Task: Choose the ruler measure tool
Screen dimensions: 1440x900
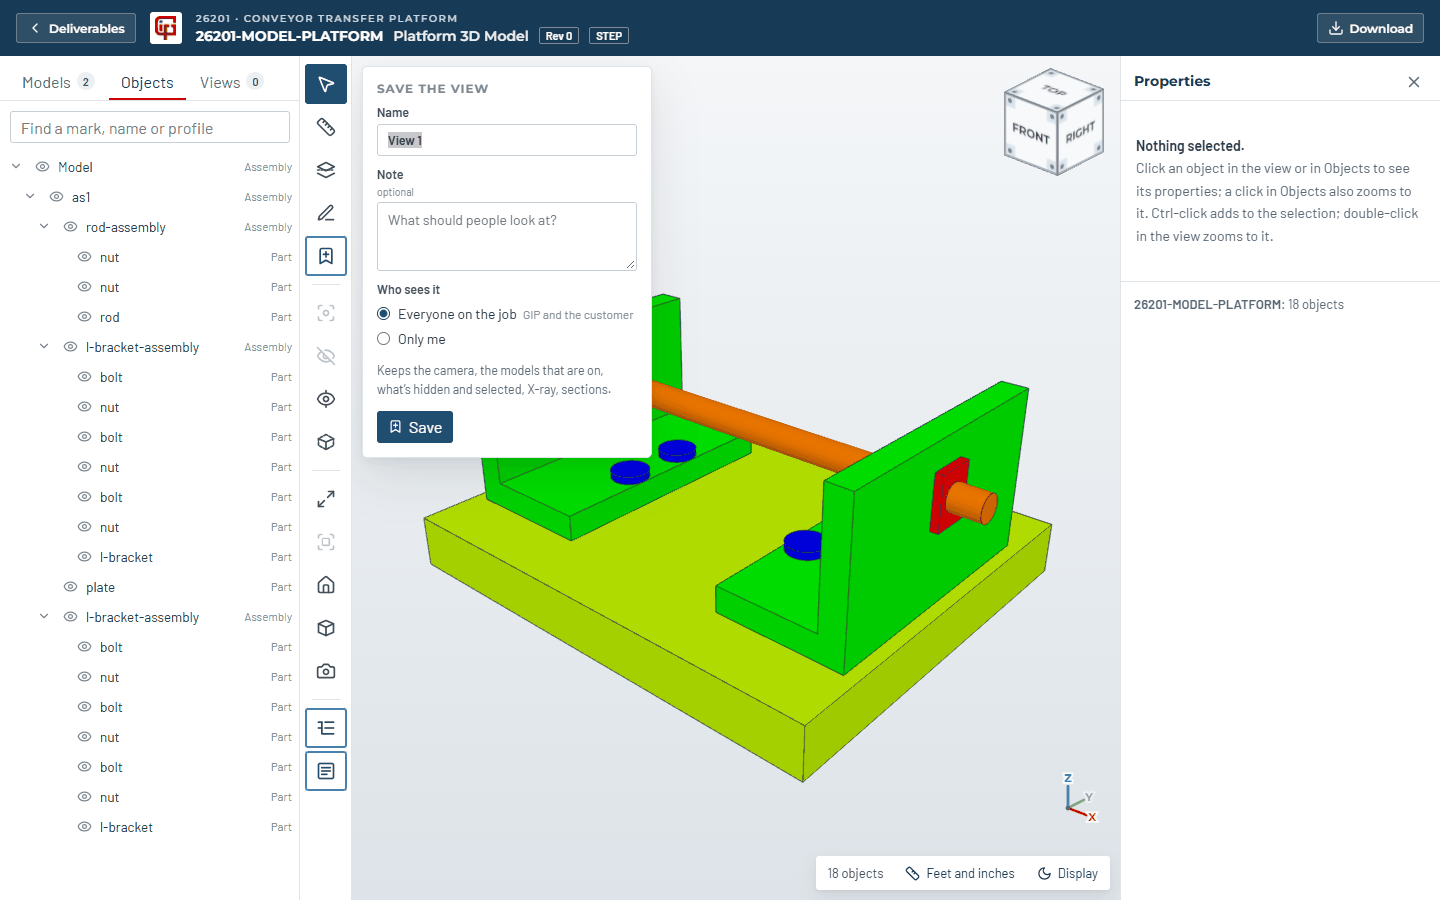Action: click(326, 127)
